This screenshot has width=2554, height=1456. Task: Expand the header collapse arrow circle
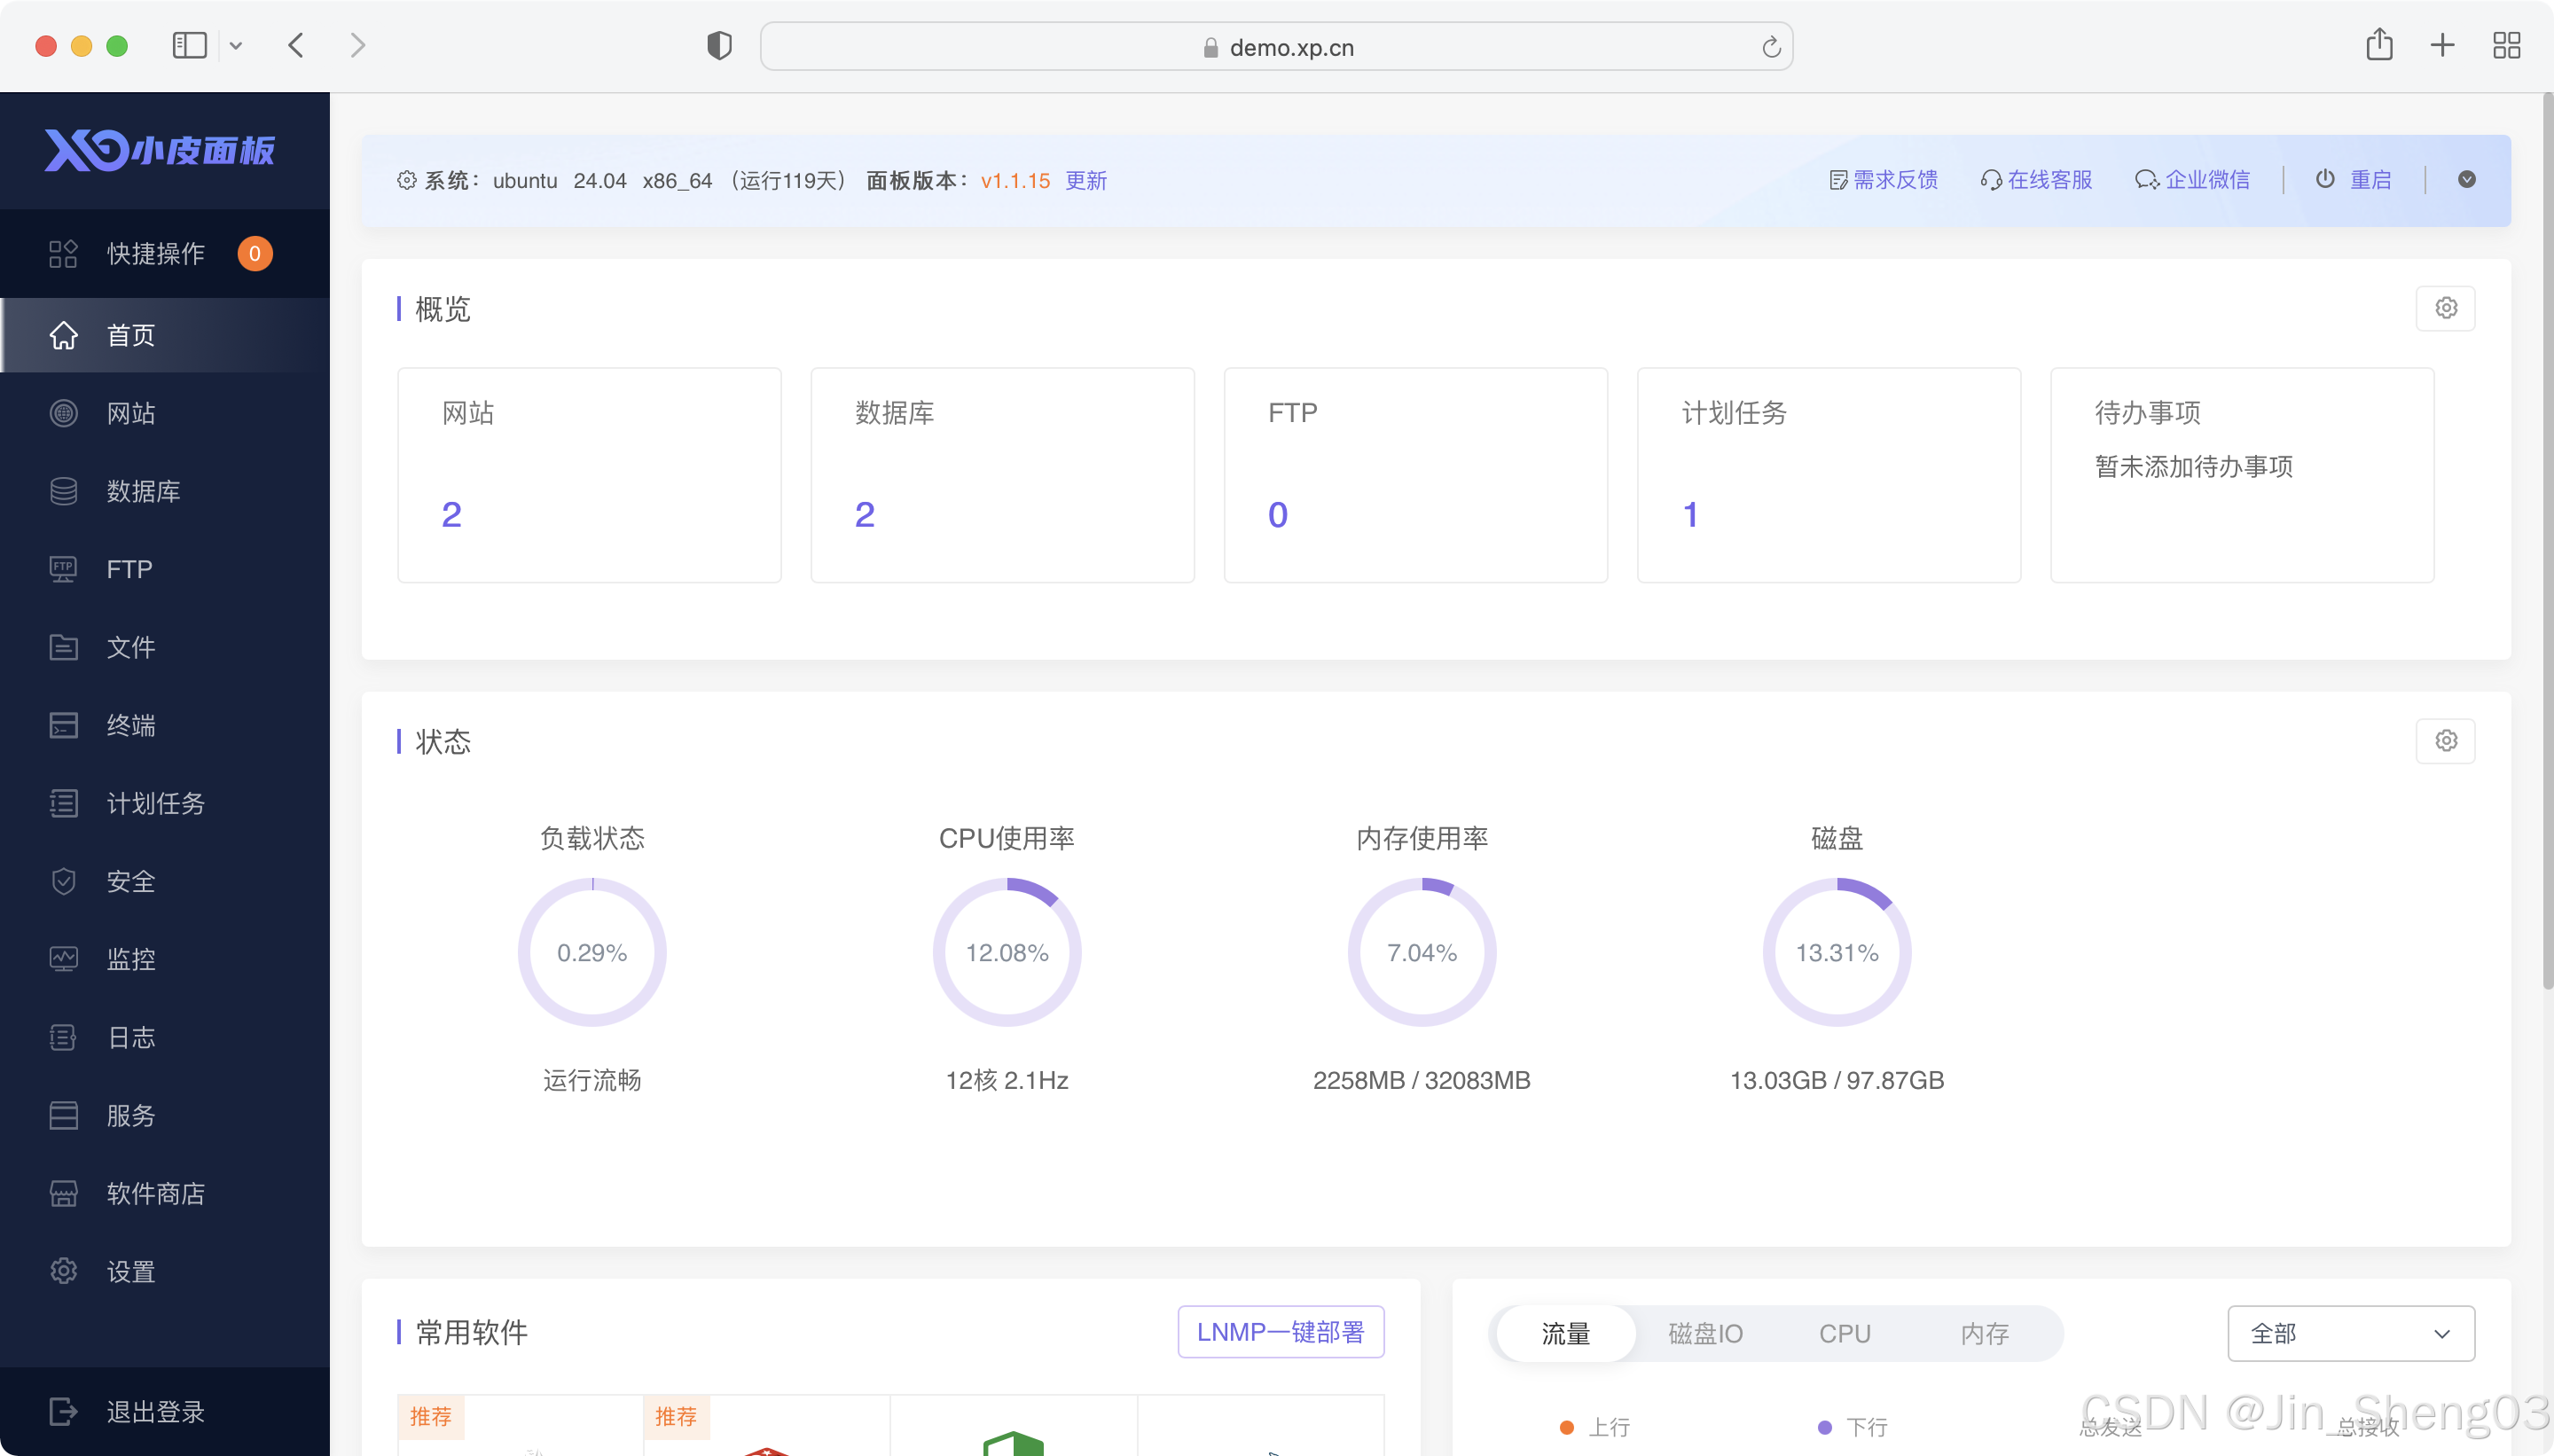[2466, 179]
